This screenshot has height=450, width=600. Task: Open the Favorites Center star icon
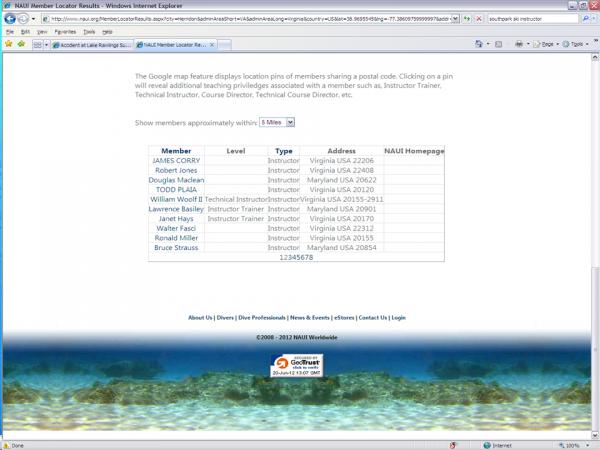pyautogui.click(x=8, y=44)
